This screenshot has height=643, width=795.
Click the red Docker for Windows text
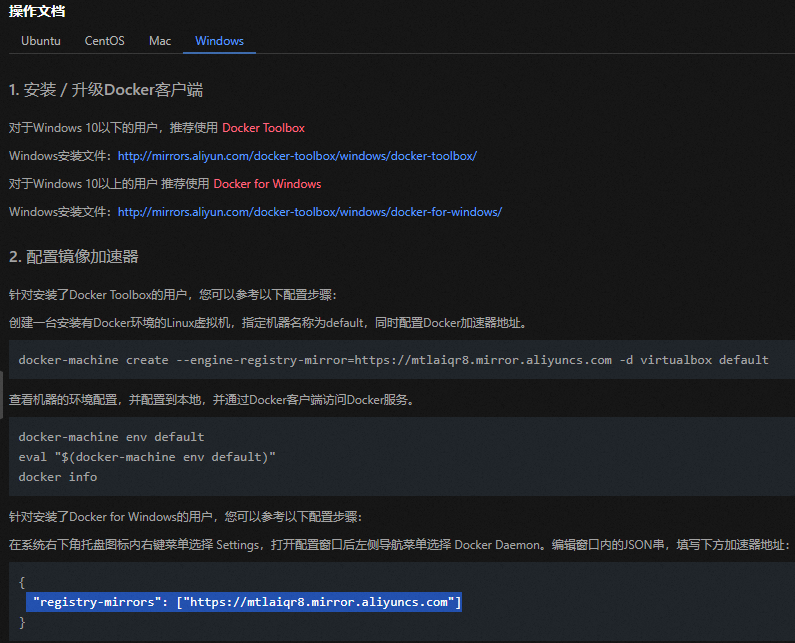click(267, 184)
